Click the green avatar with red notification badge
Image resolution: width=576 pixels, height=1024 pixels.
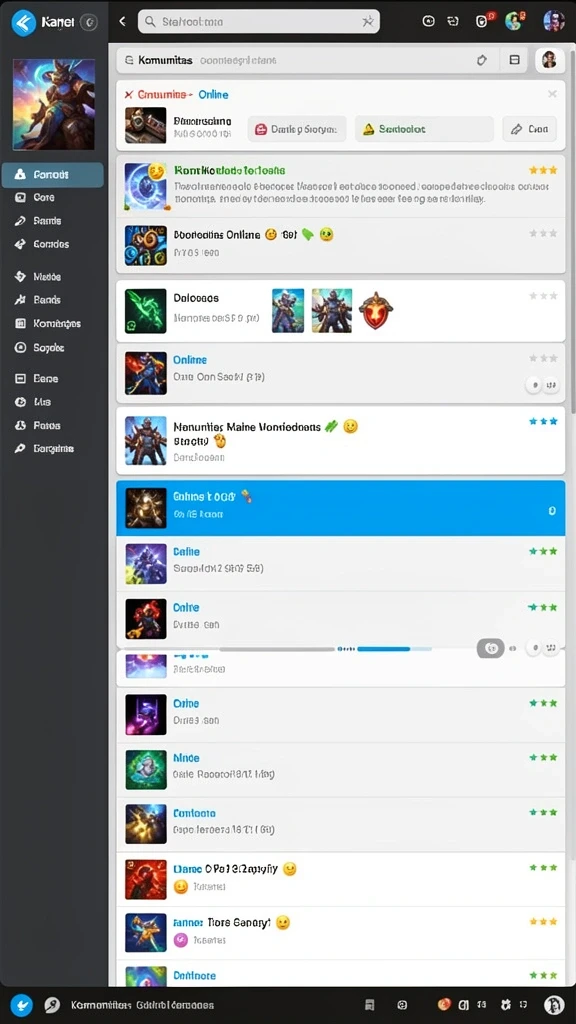[x=514, y=21]
